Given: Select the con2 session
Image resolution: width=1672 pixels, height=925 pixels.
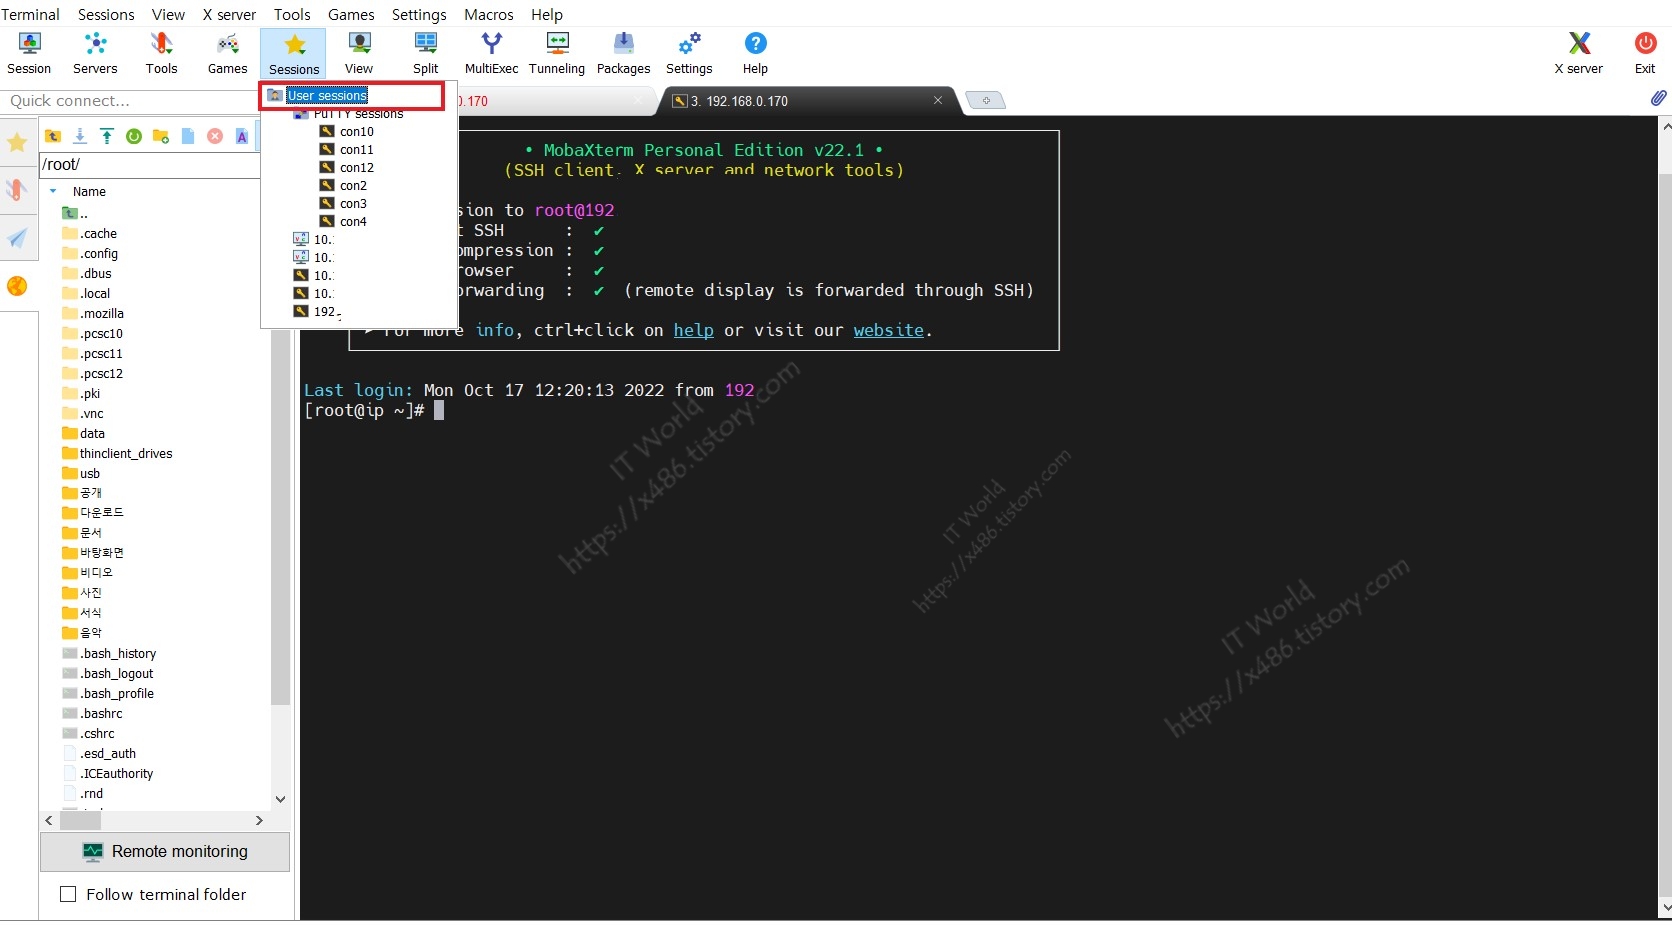Looking at the screenshot, I should coord(353,185).
